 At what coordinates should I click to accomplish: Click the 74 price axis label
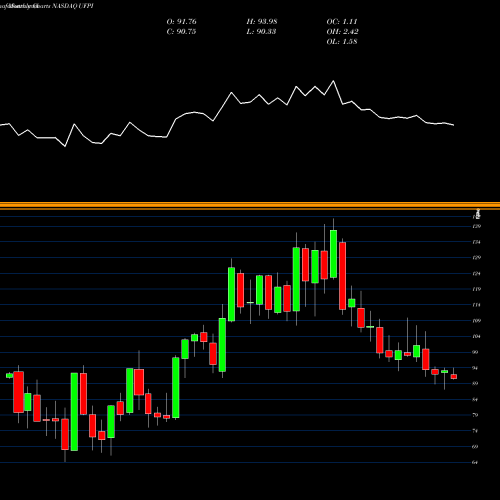click(475, 431)
